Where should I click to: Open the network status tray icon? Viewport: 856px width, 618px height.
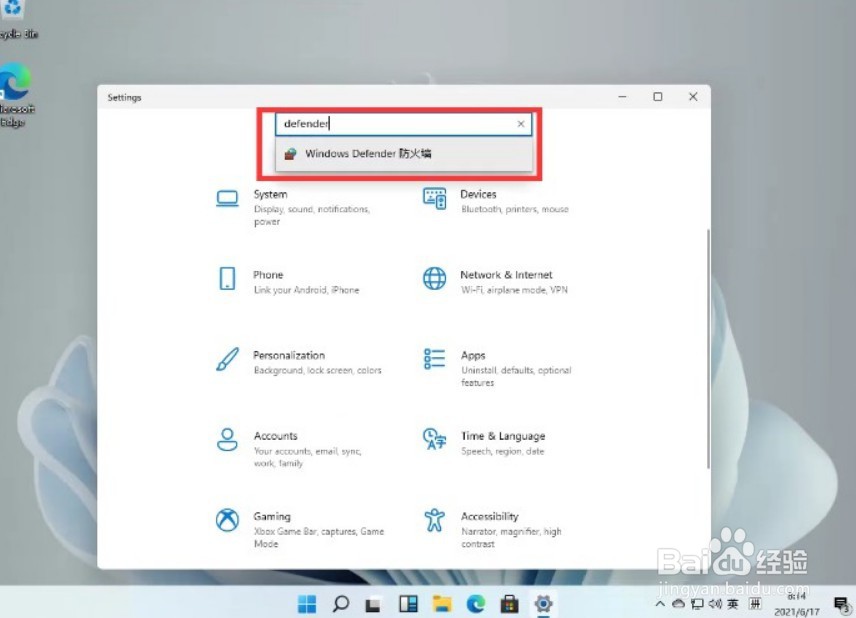click(x=697, y=604)
